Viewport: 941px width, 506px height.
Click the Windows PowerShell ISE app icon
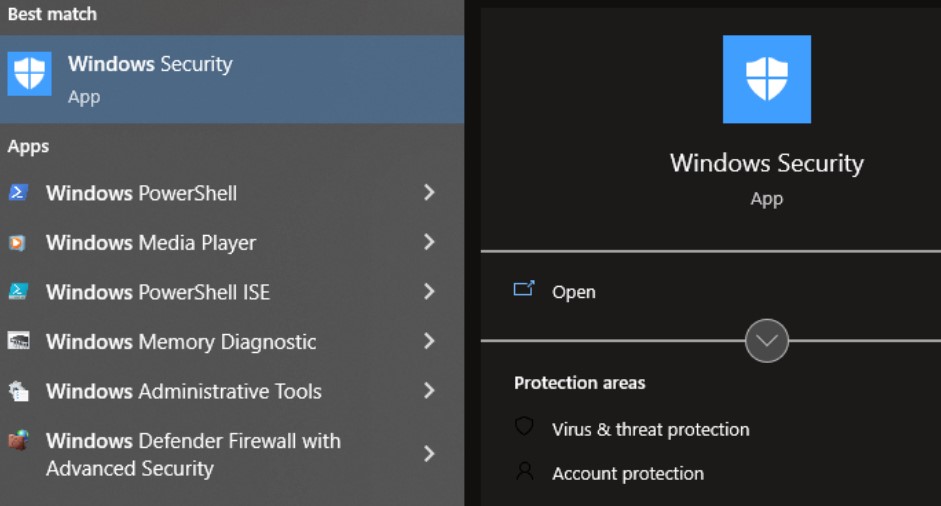coord(18,292)
